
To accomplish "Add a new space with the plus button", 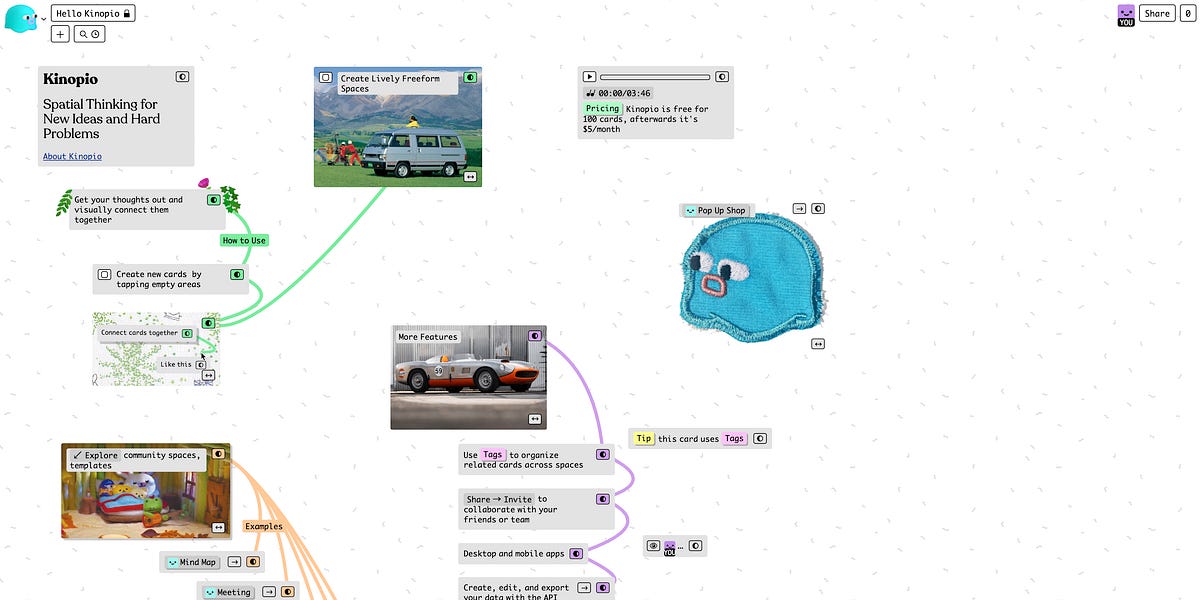I will pos(60,34).
